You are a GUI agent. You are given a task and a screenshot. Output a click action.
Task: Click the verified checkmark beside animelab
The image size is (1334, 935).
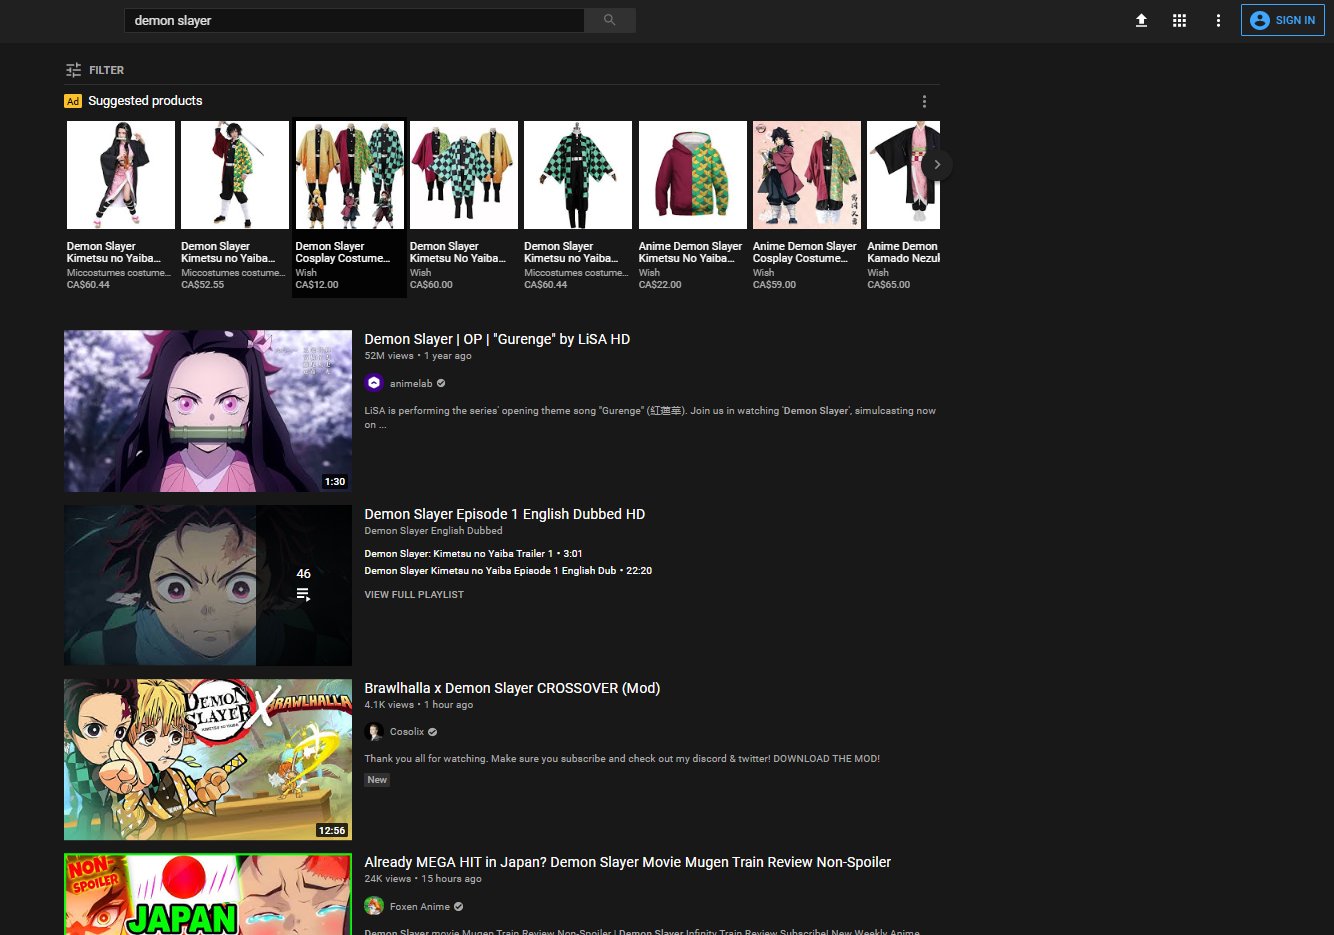tap(441, 383)
